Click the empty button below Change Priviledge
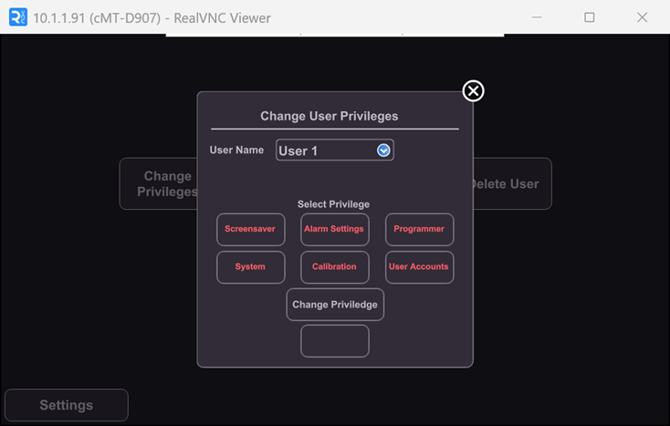 click(335, 341)
